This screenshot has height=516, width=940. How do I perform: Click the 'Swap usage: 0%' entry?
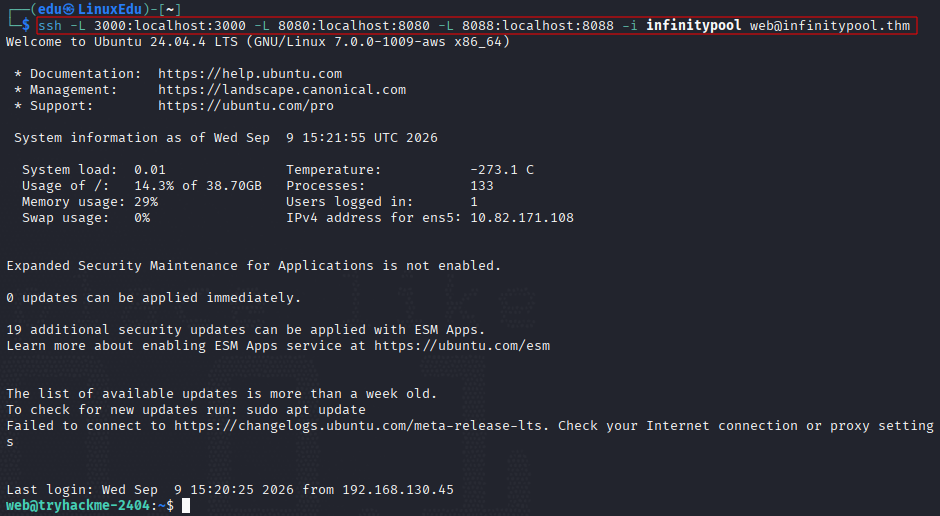tap(86, 218)
